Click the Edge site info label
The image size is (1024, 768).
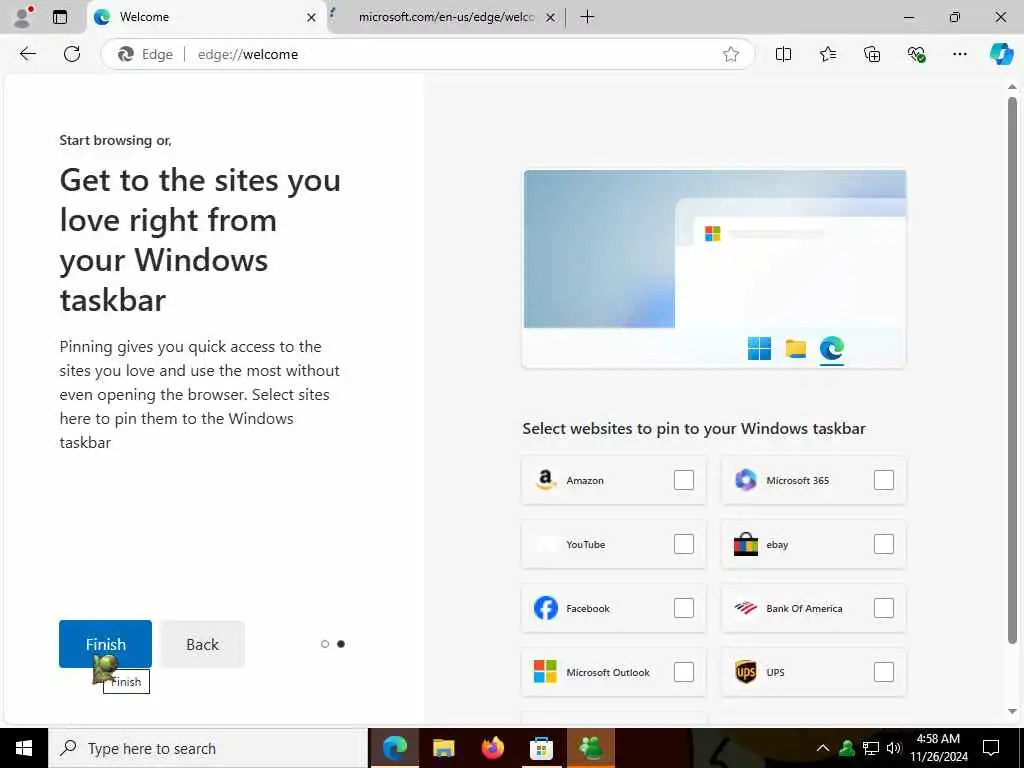(145, 54)
